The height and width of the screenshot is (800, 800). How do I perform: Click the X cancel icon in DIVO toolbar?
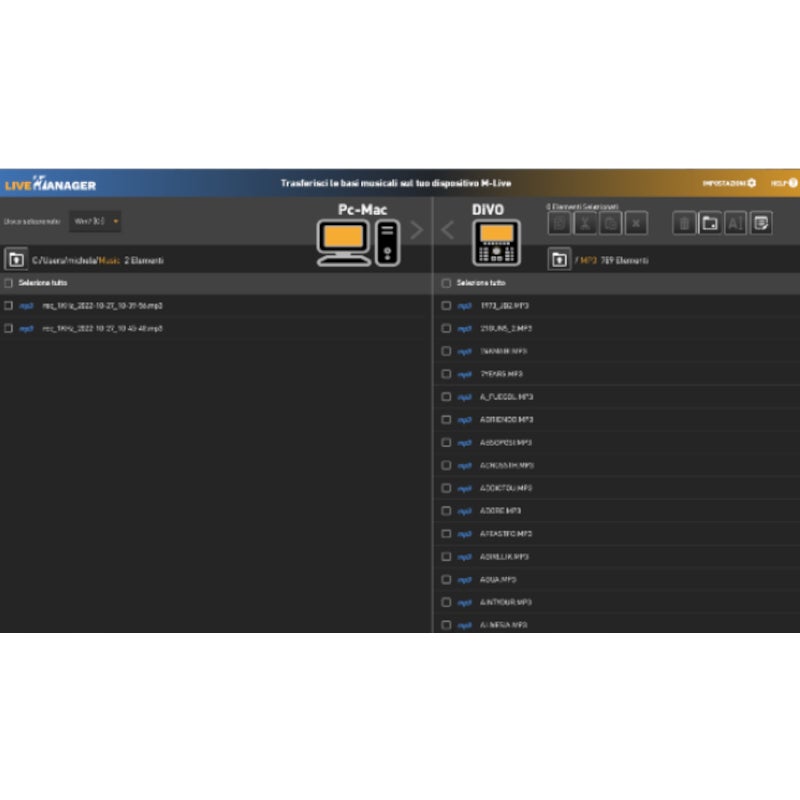(x=636, y=223)
